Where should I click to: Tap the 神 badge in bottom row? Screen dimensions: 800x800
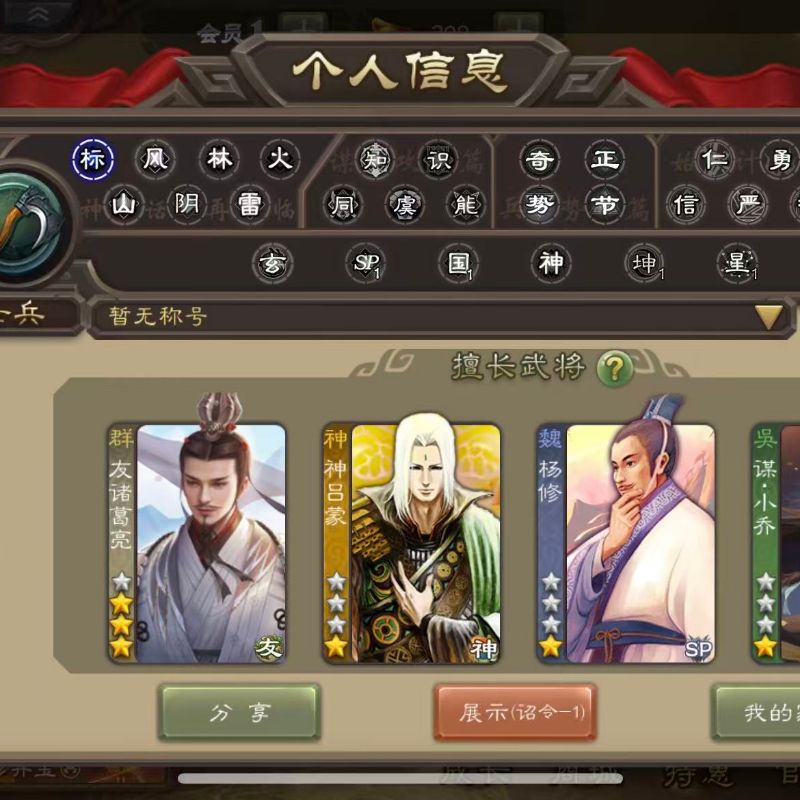point(551,263)
